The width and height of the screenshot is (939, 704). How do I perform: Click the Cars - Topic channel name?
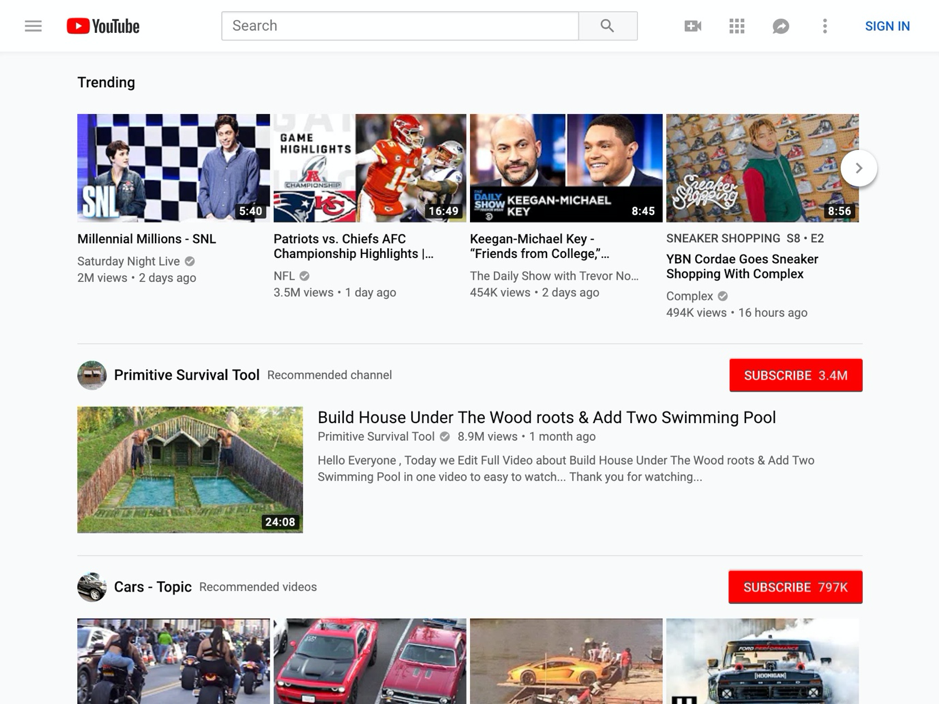coord(152,587)
